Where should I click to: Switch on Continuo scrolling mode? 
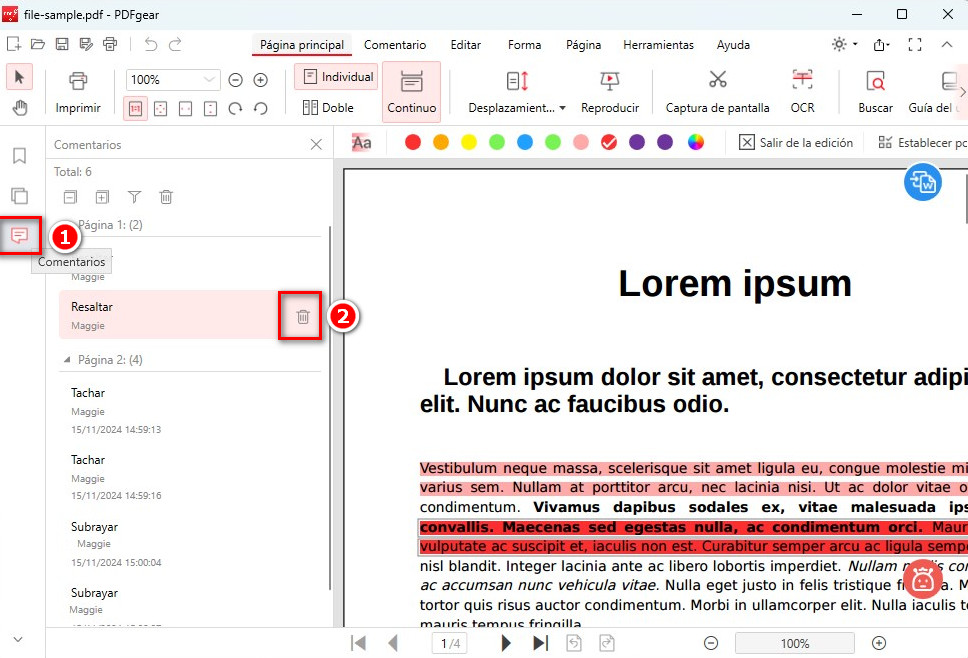coord(410,90)
